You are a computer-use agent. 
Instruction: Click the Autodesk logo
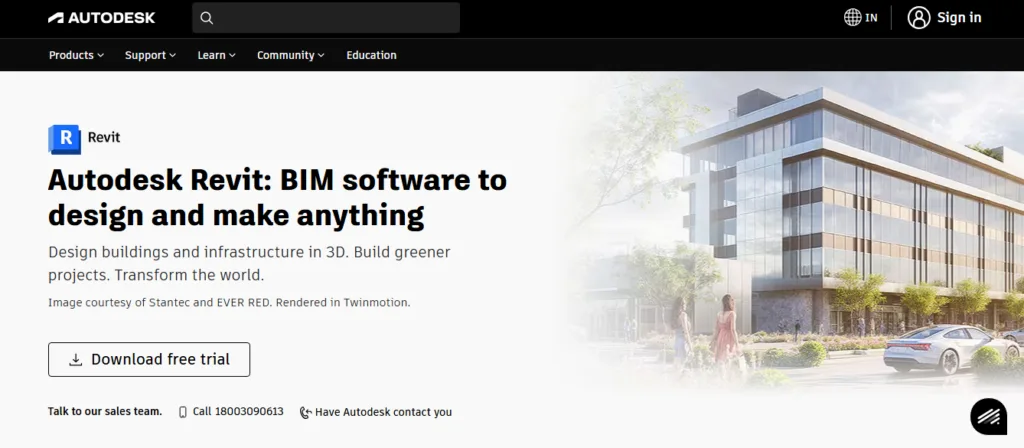click(x=101, y=18)
